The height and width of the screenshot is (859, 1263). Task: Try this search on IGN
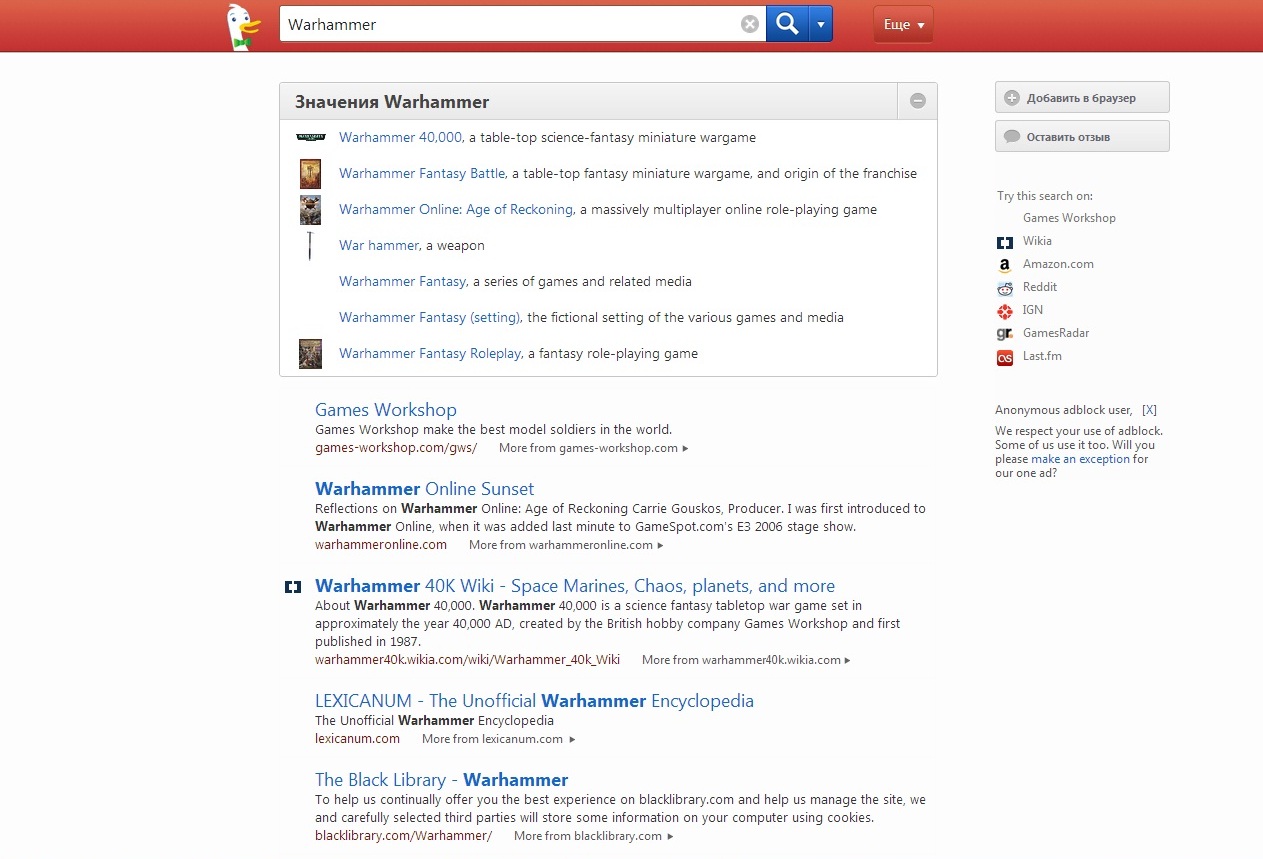point(1033,310)
